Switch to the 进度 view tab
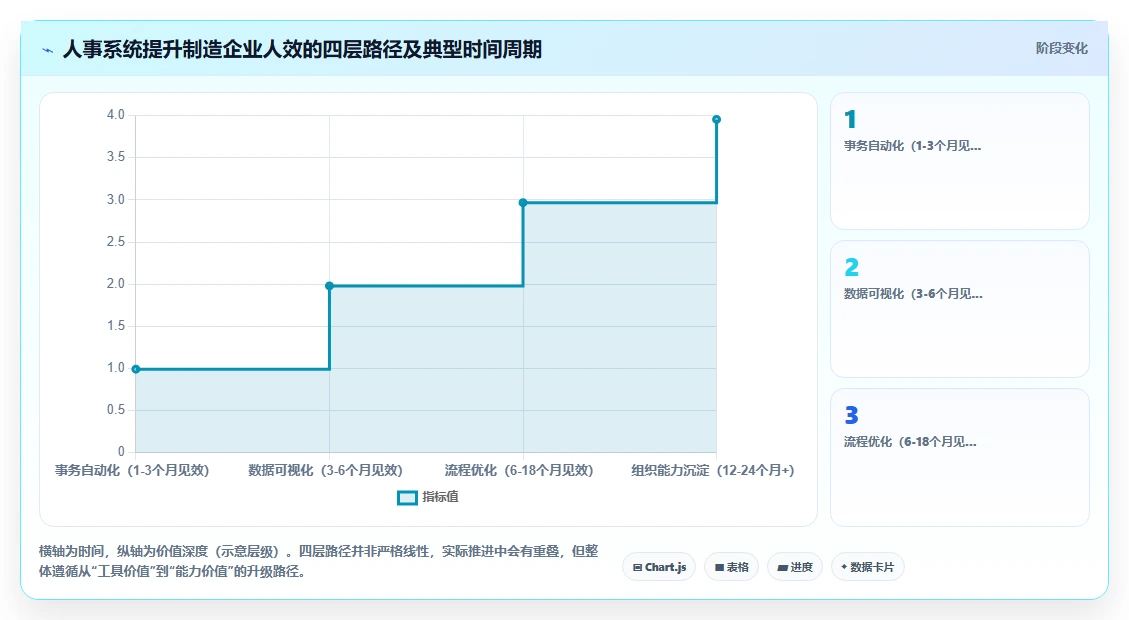1129x620 pixels. point(795,567)
